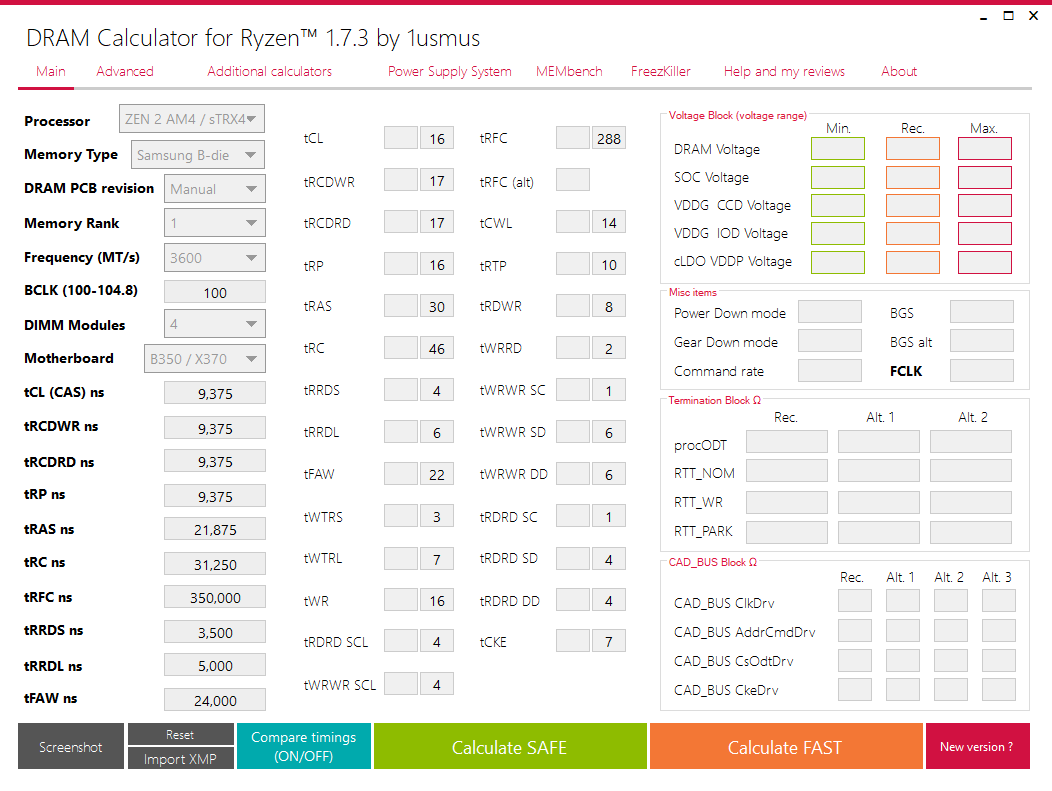Open the DIMM Modules dropdown
This screenshot has height=791, width=1052.
point(215,324)
